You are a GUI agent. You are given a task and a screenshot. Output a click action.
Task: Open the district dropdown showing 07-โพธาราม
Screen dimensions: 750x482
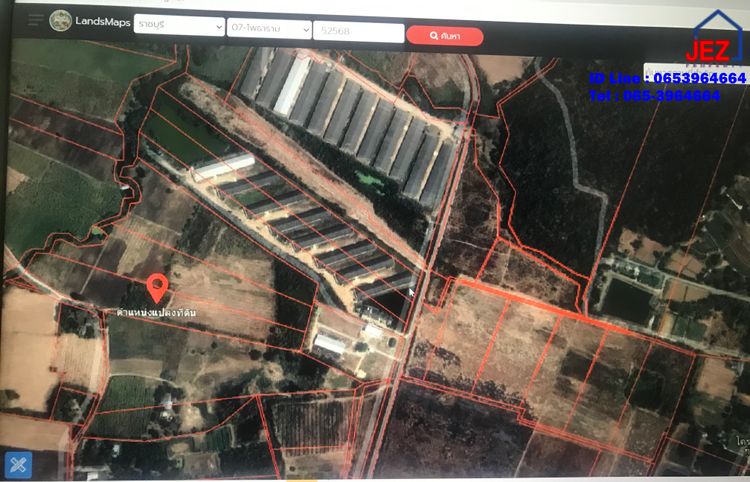269,28
